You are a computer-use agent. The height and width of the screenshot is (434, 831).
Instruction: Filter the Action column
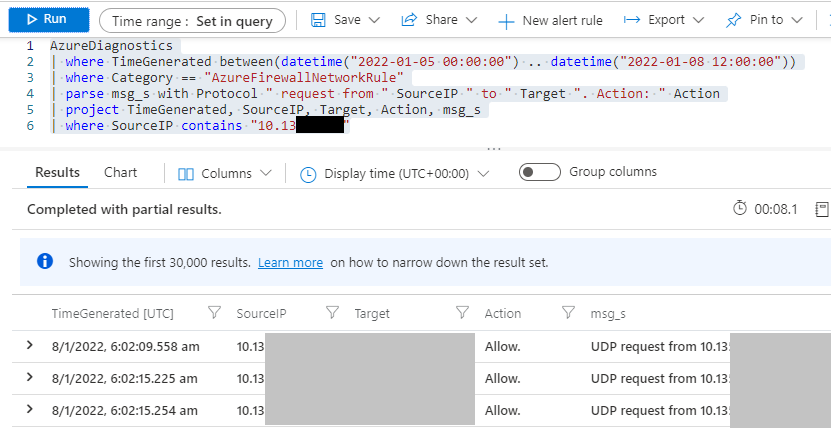coord(567,314)
